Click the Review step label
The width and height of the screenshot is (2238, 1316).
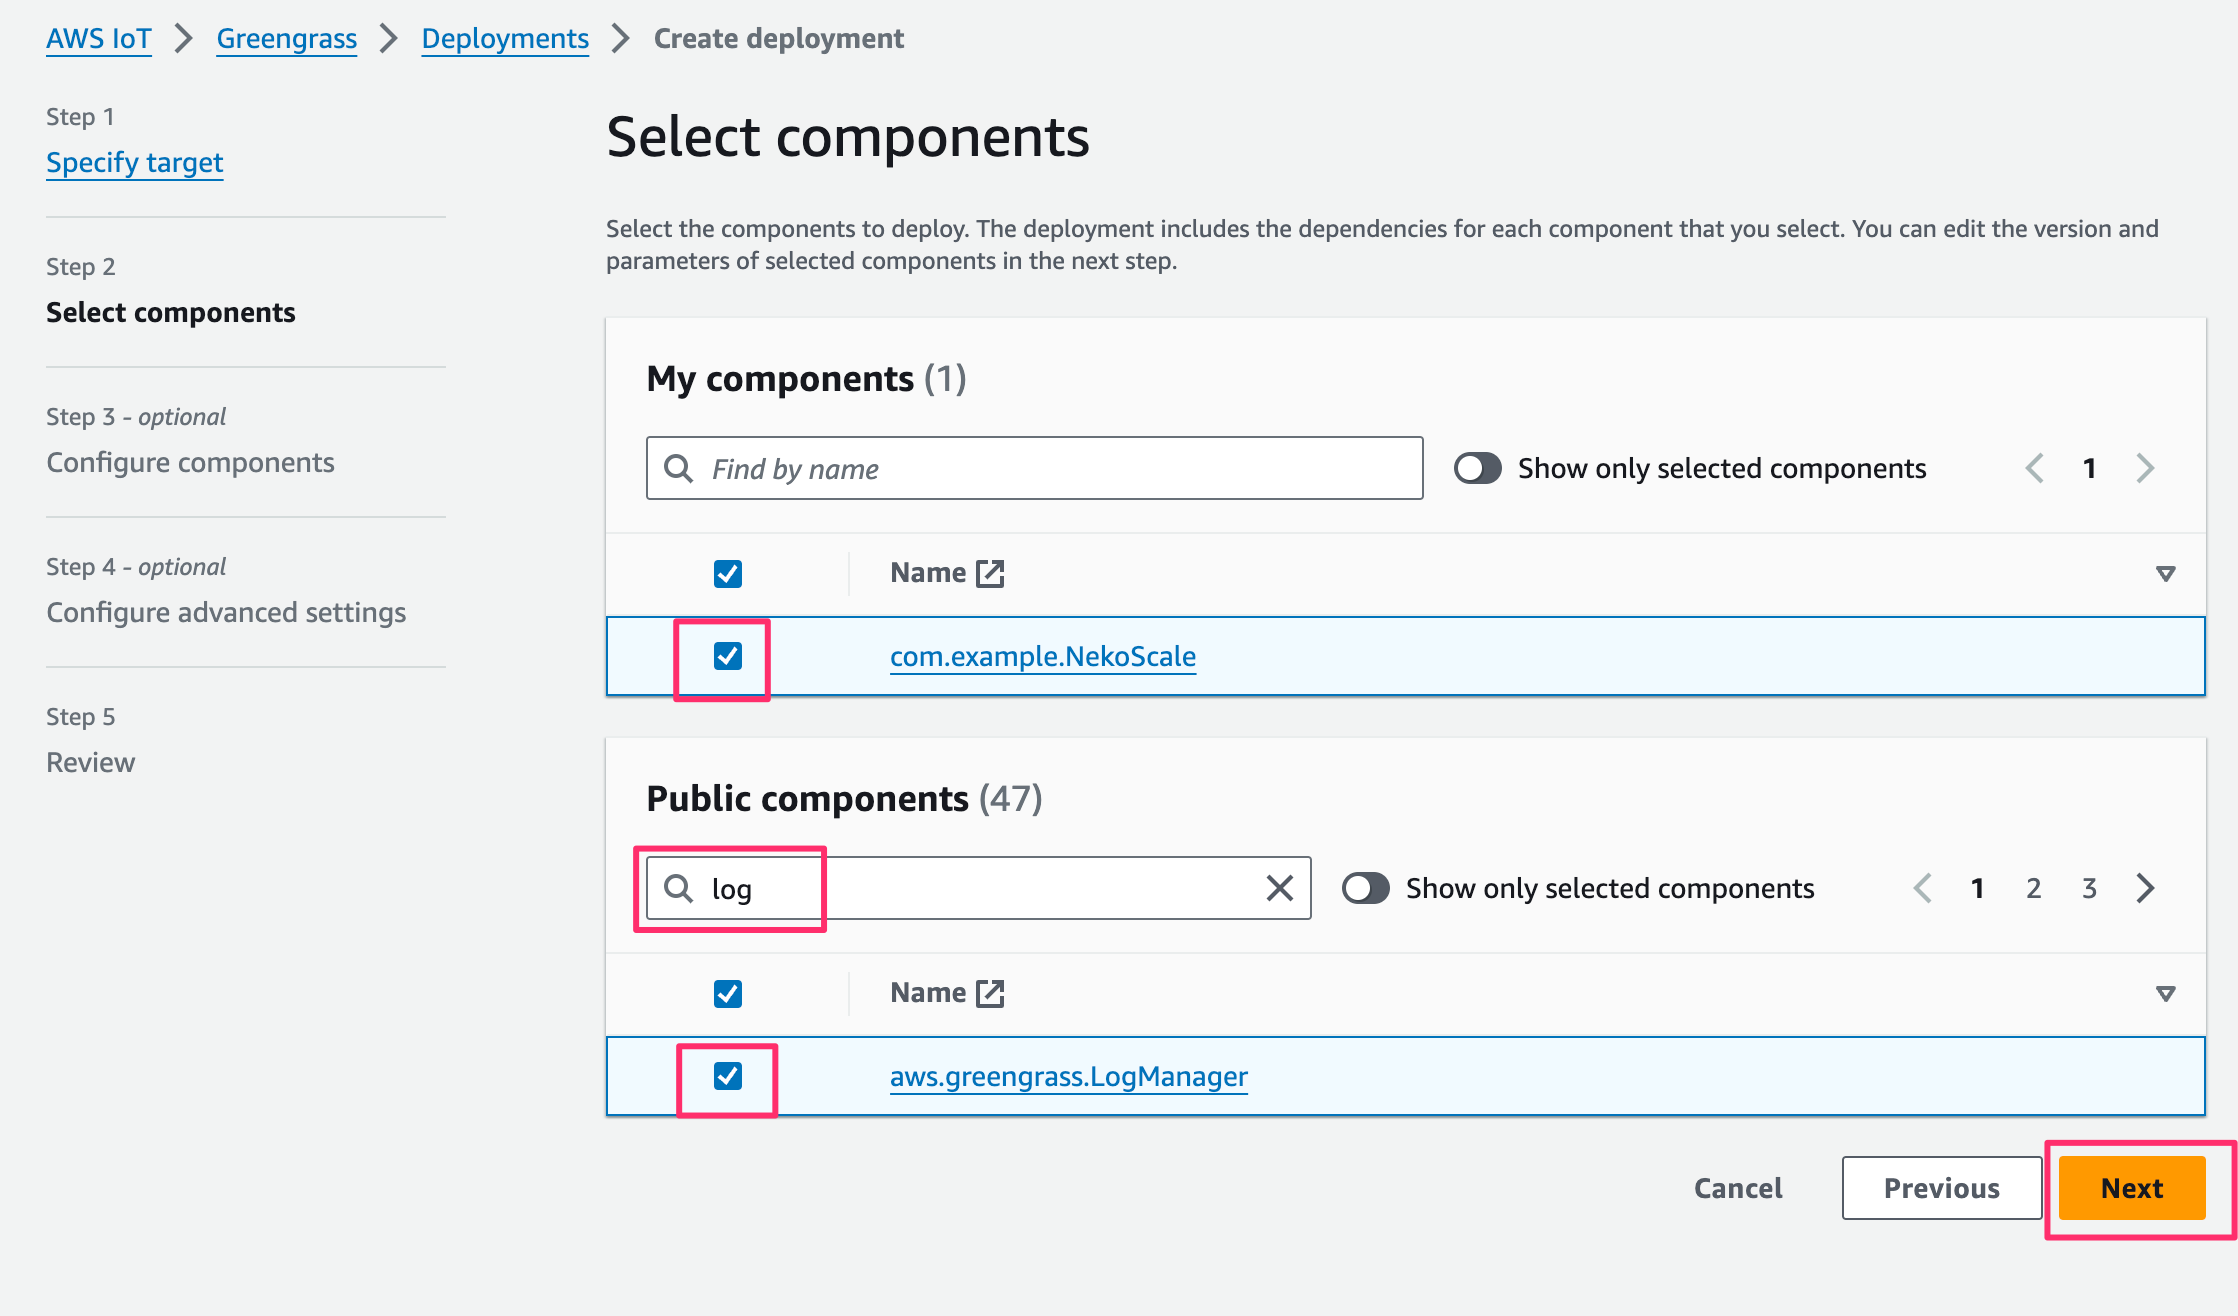click(x=90, y=762)
